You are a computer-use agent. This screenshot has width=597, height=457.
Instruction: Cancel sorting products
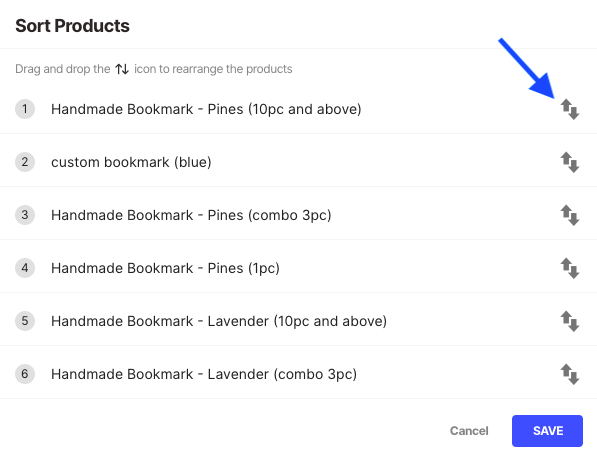(x=469, y=431)
